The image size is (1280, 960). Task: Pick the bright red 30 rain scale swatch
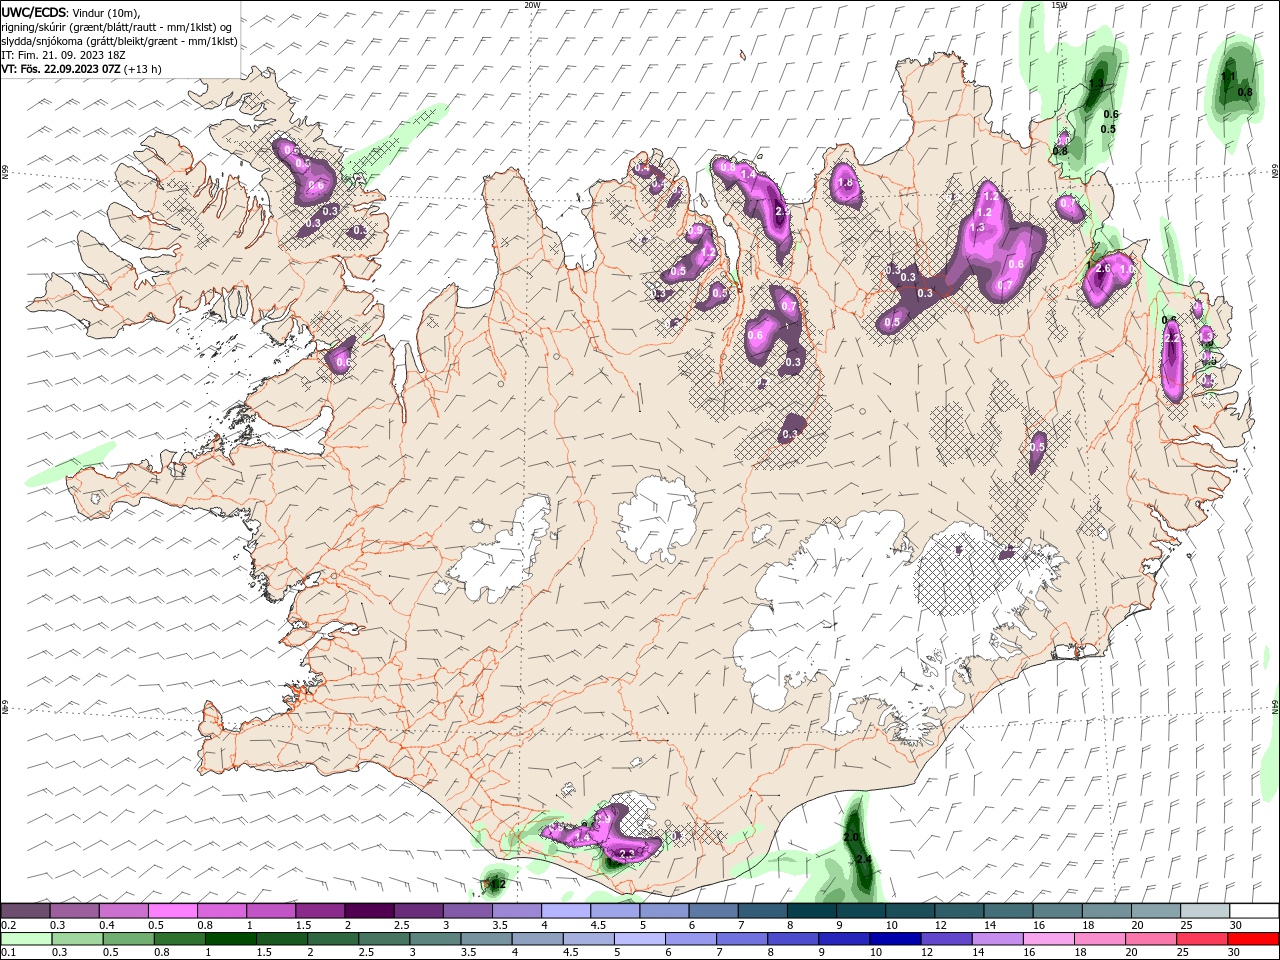coord(1252,939)
